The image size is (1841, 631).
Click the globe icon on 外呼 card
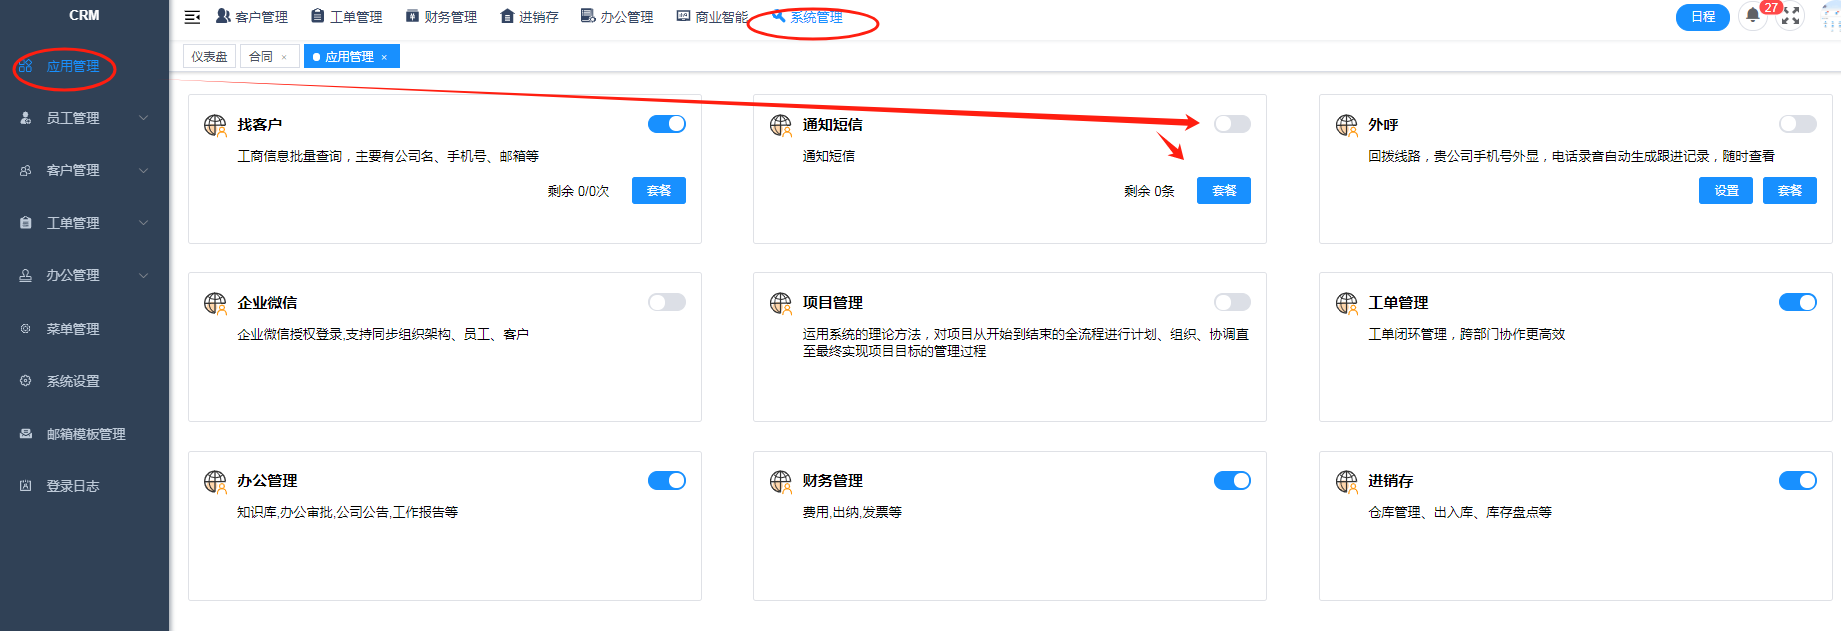(1346, 125)
